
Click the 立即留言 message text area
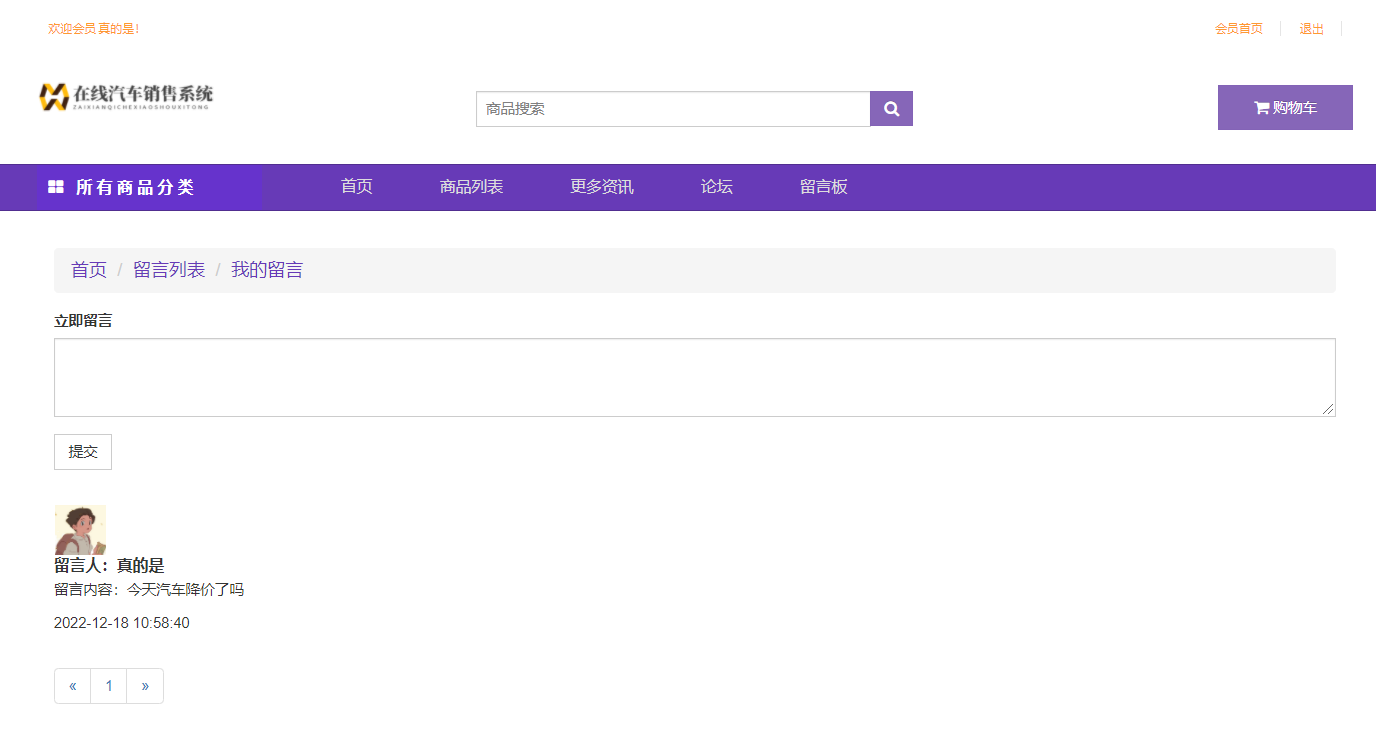694,377
